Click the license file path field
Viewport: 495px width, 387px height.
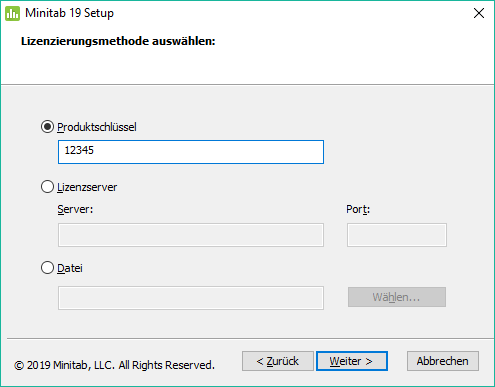coord(191,298)
